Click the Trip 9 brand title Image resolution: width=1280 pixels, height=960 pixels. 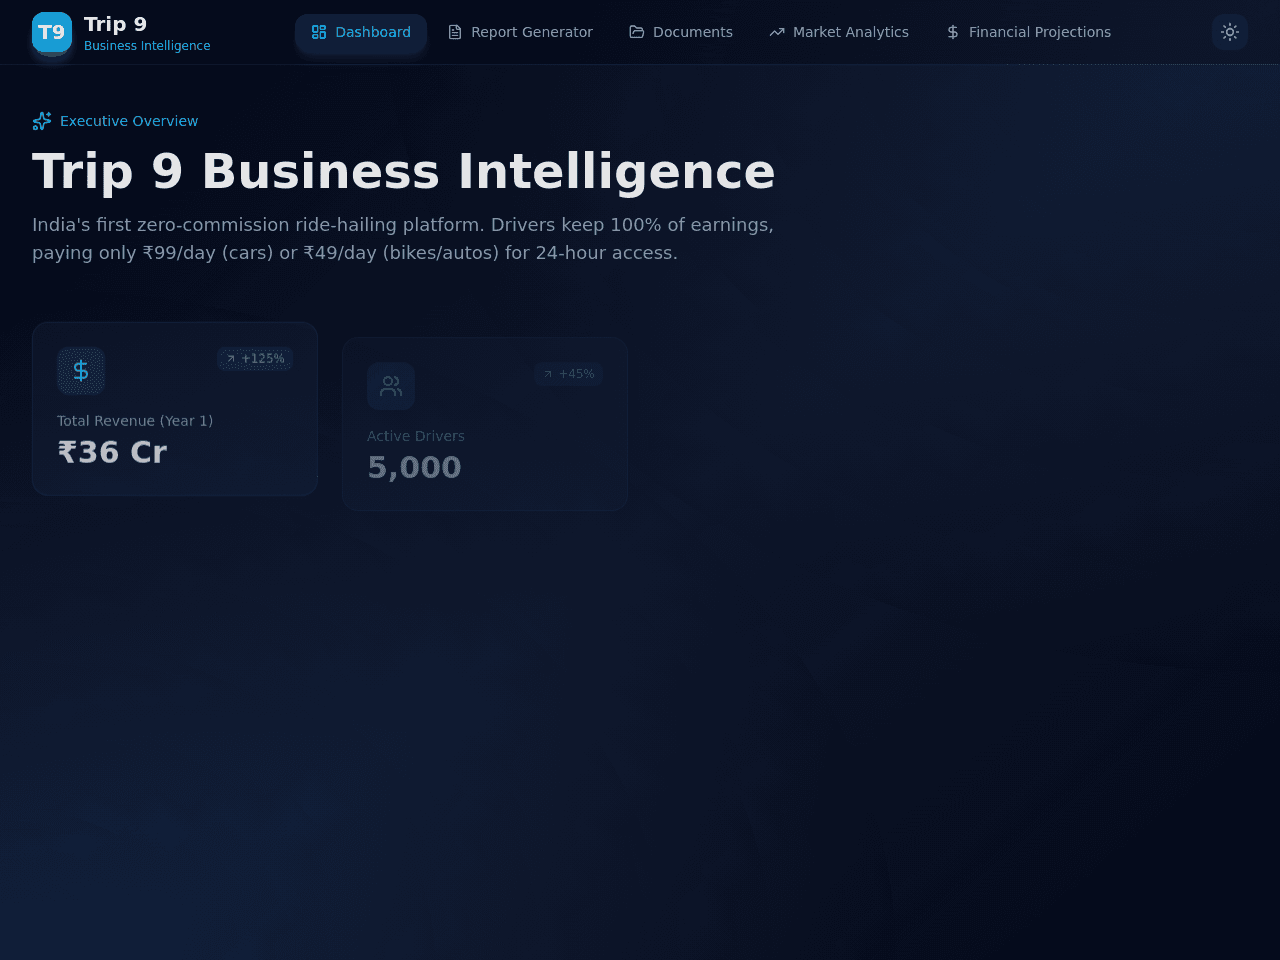coord(115,24)
